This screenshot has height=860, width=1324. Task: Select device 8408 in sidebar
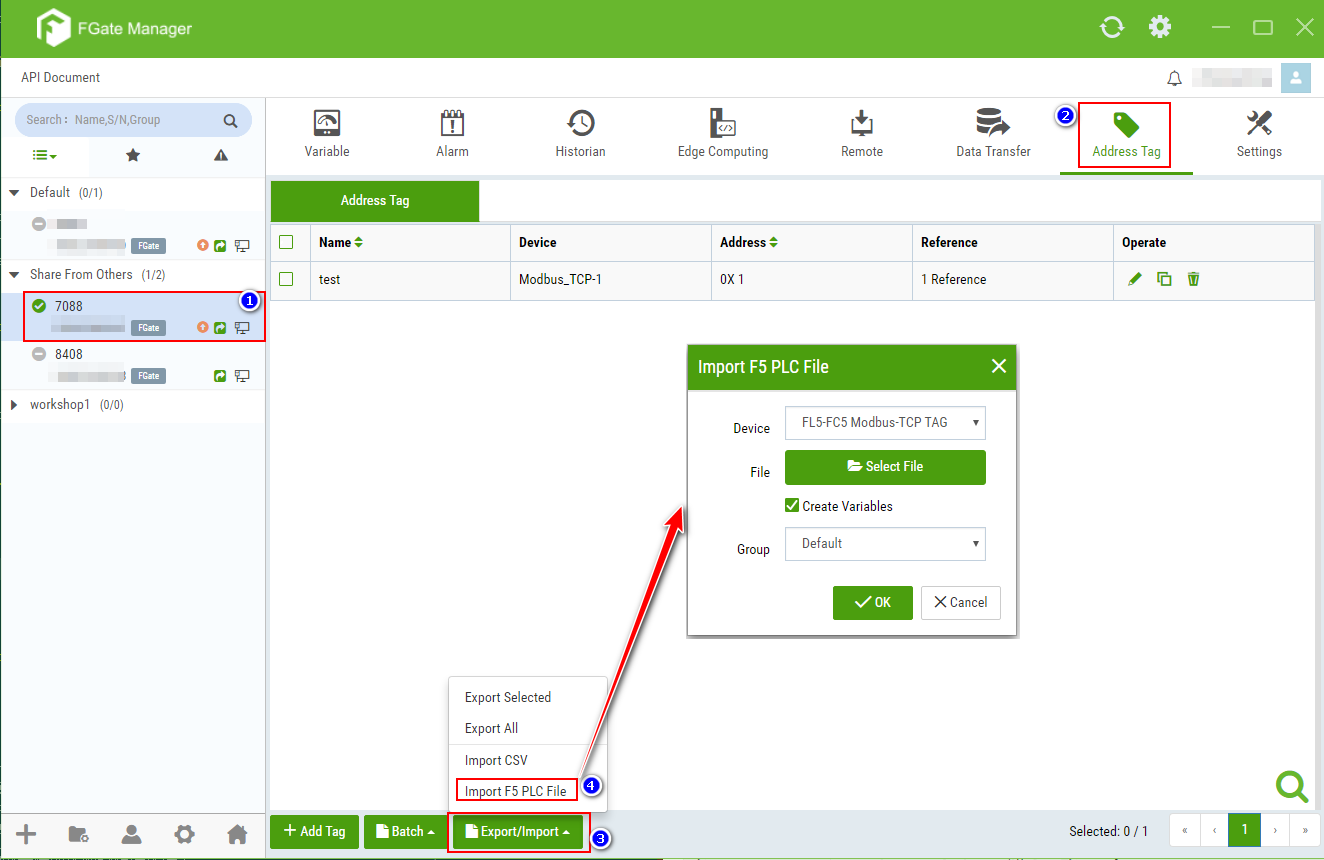(x=132, y=365)
